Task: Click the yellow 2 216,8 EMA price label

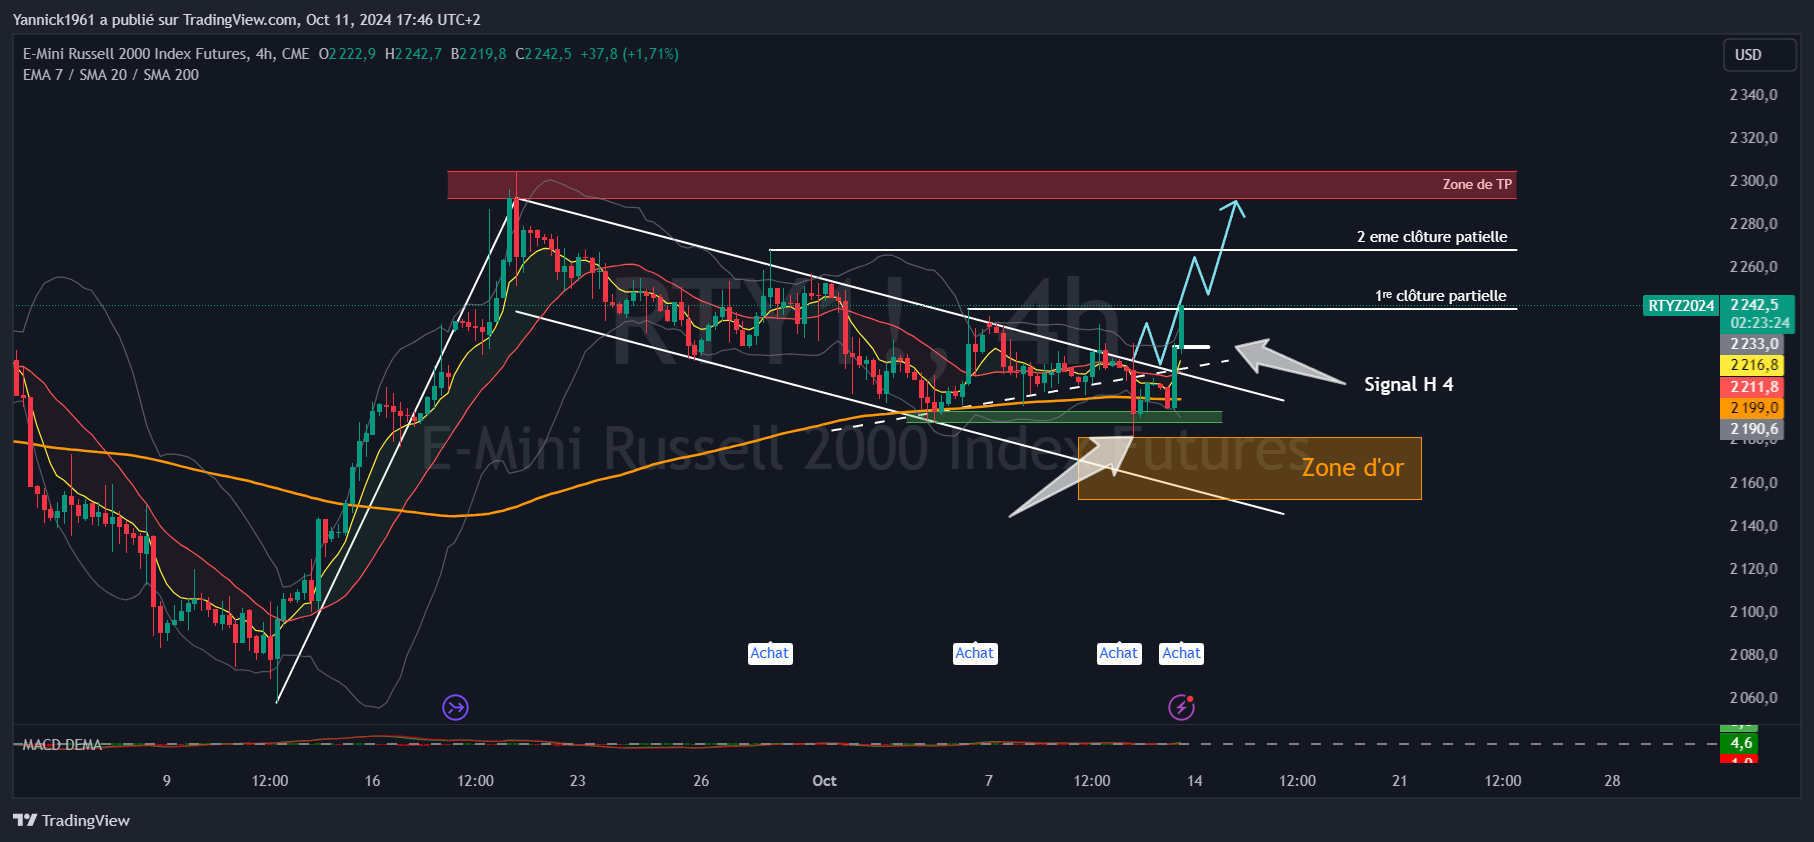Action: [1753, 365]
